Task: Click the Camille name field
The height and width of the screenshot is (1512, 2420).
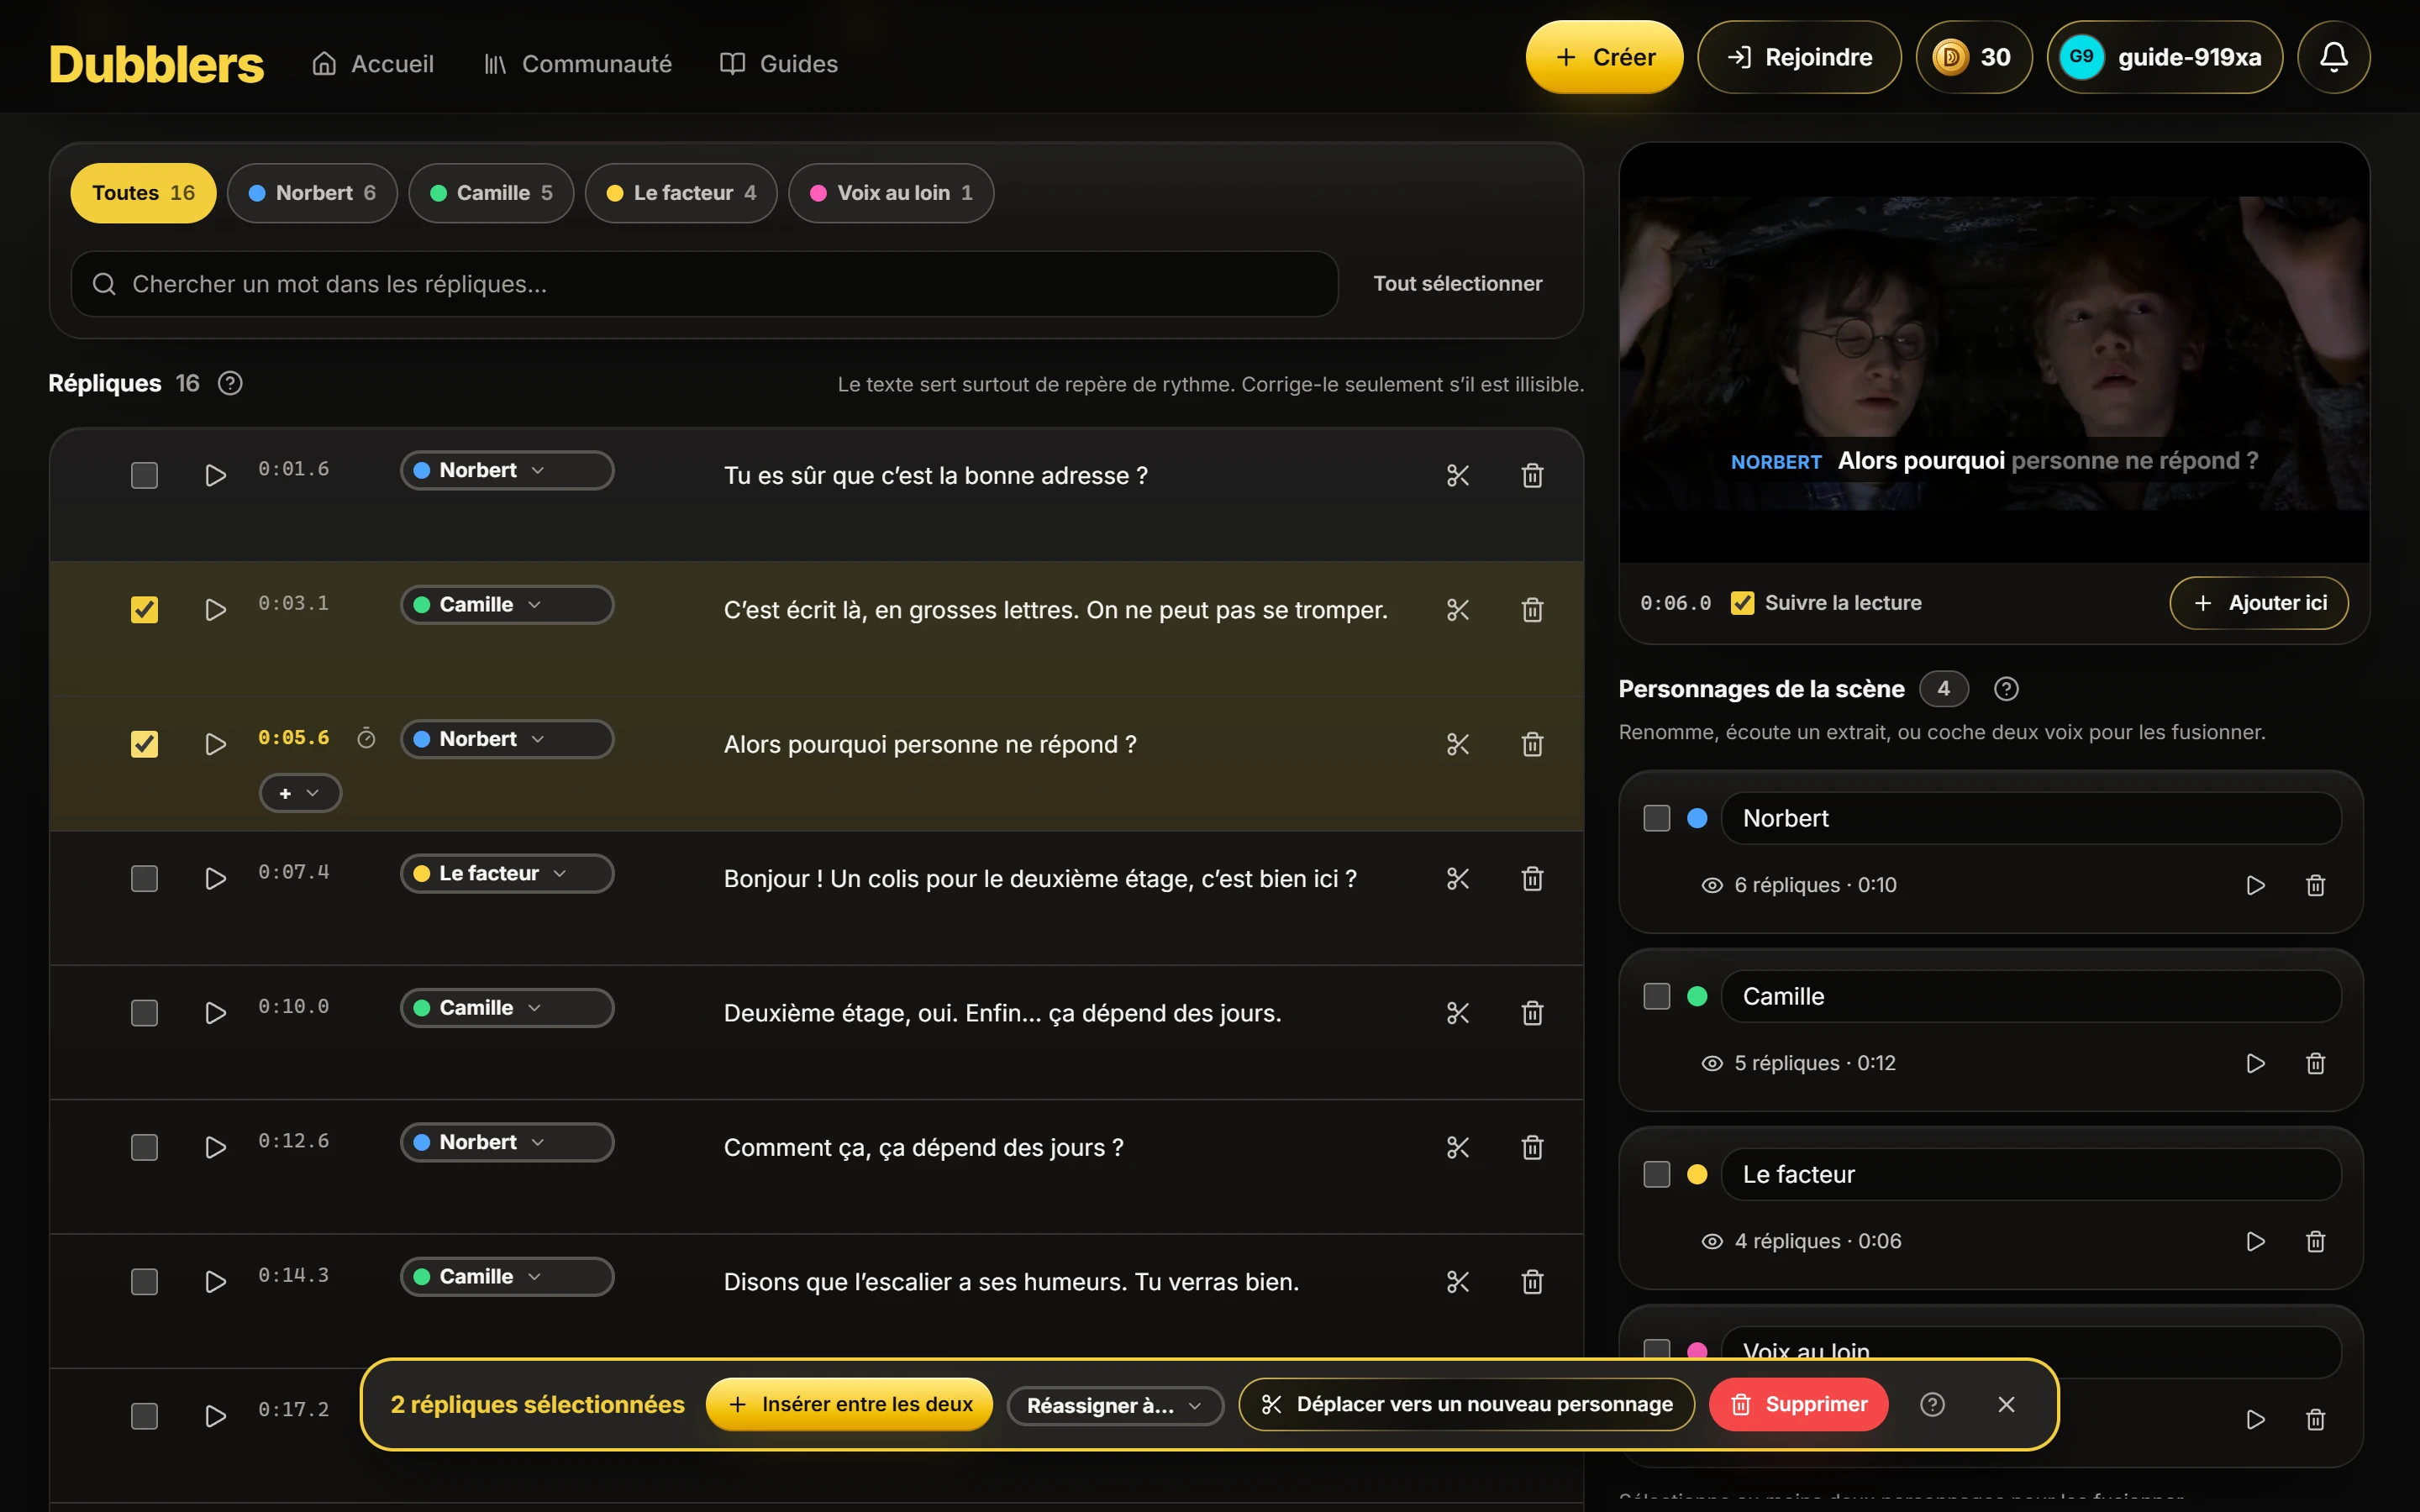Action: click(2030, 996)
